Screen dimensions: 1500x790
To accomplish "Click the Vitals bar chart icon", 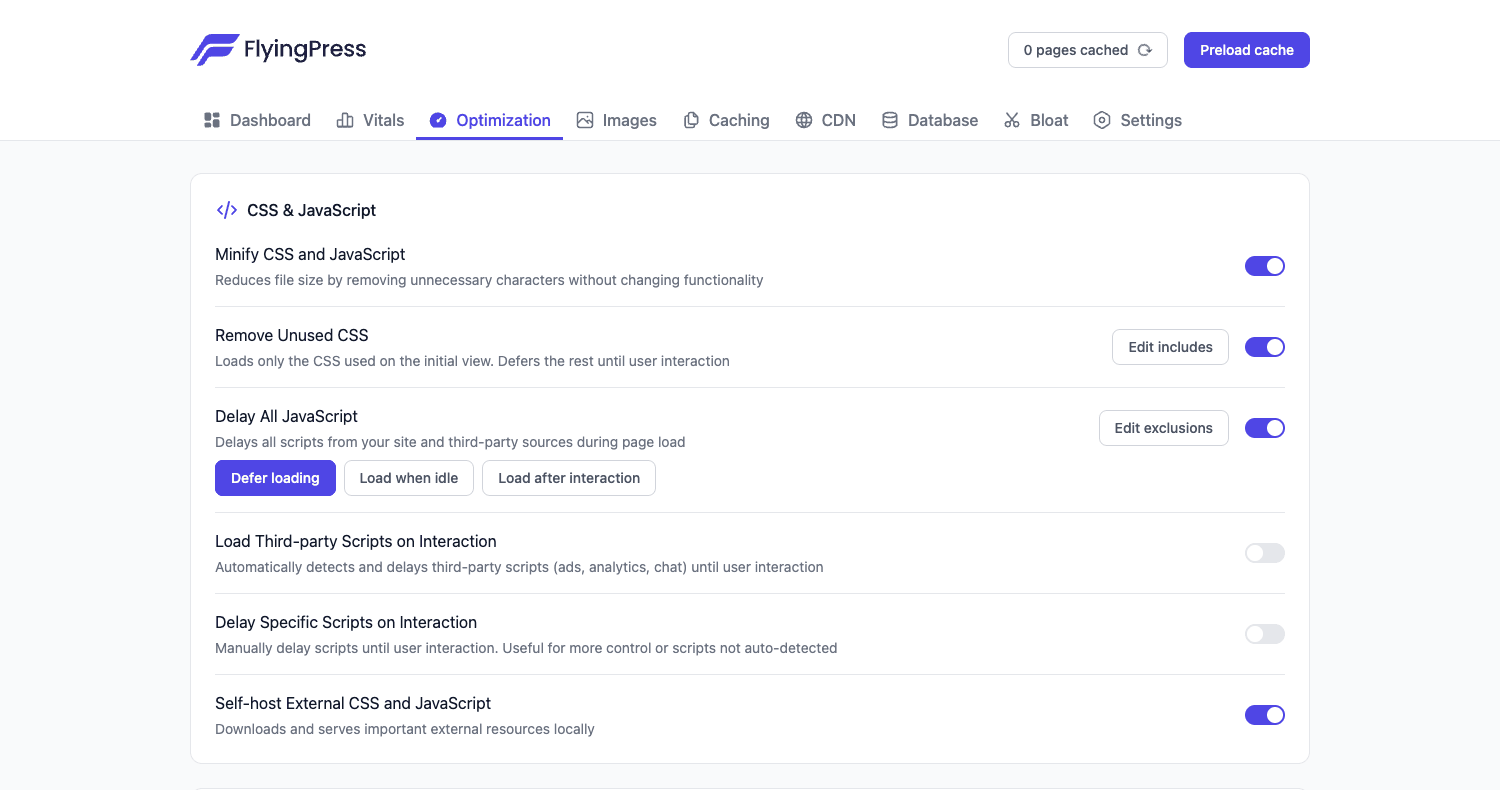I will 345,120.
